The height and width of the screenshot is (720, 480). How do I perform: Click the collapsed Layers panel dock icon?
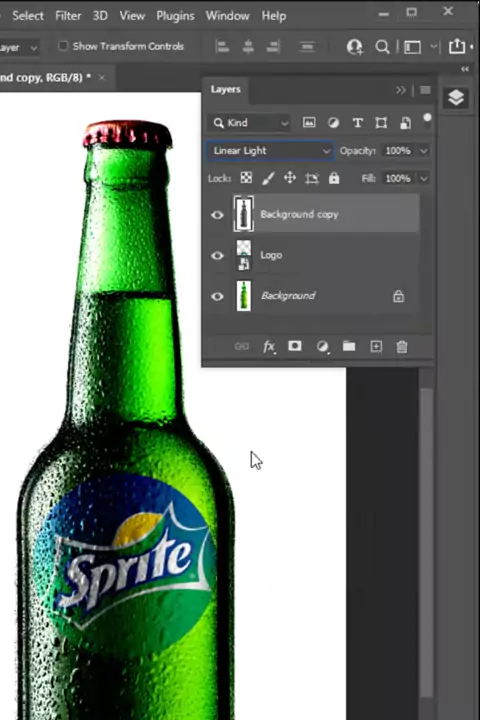tap(456, 98)
